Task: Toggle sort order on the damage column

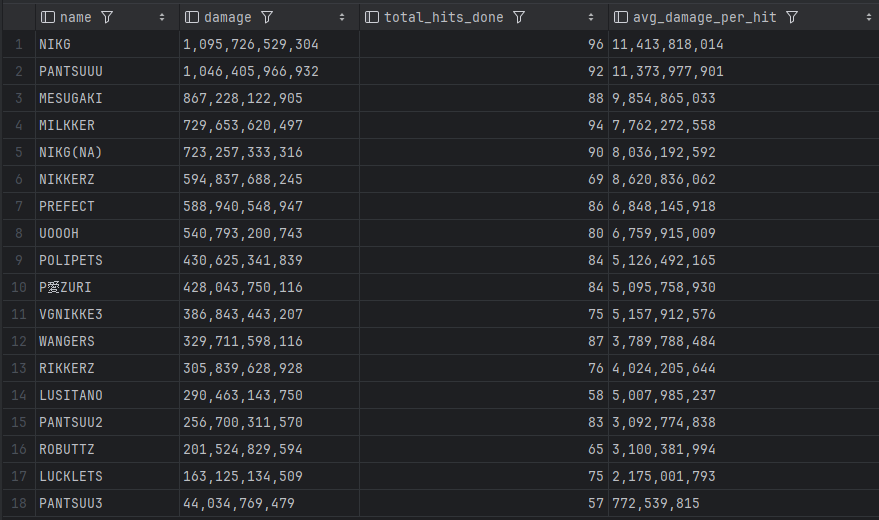Action: coord(342,17)
